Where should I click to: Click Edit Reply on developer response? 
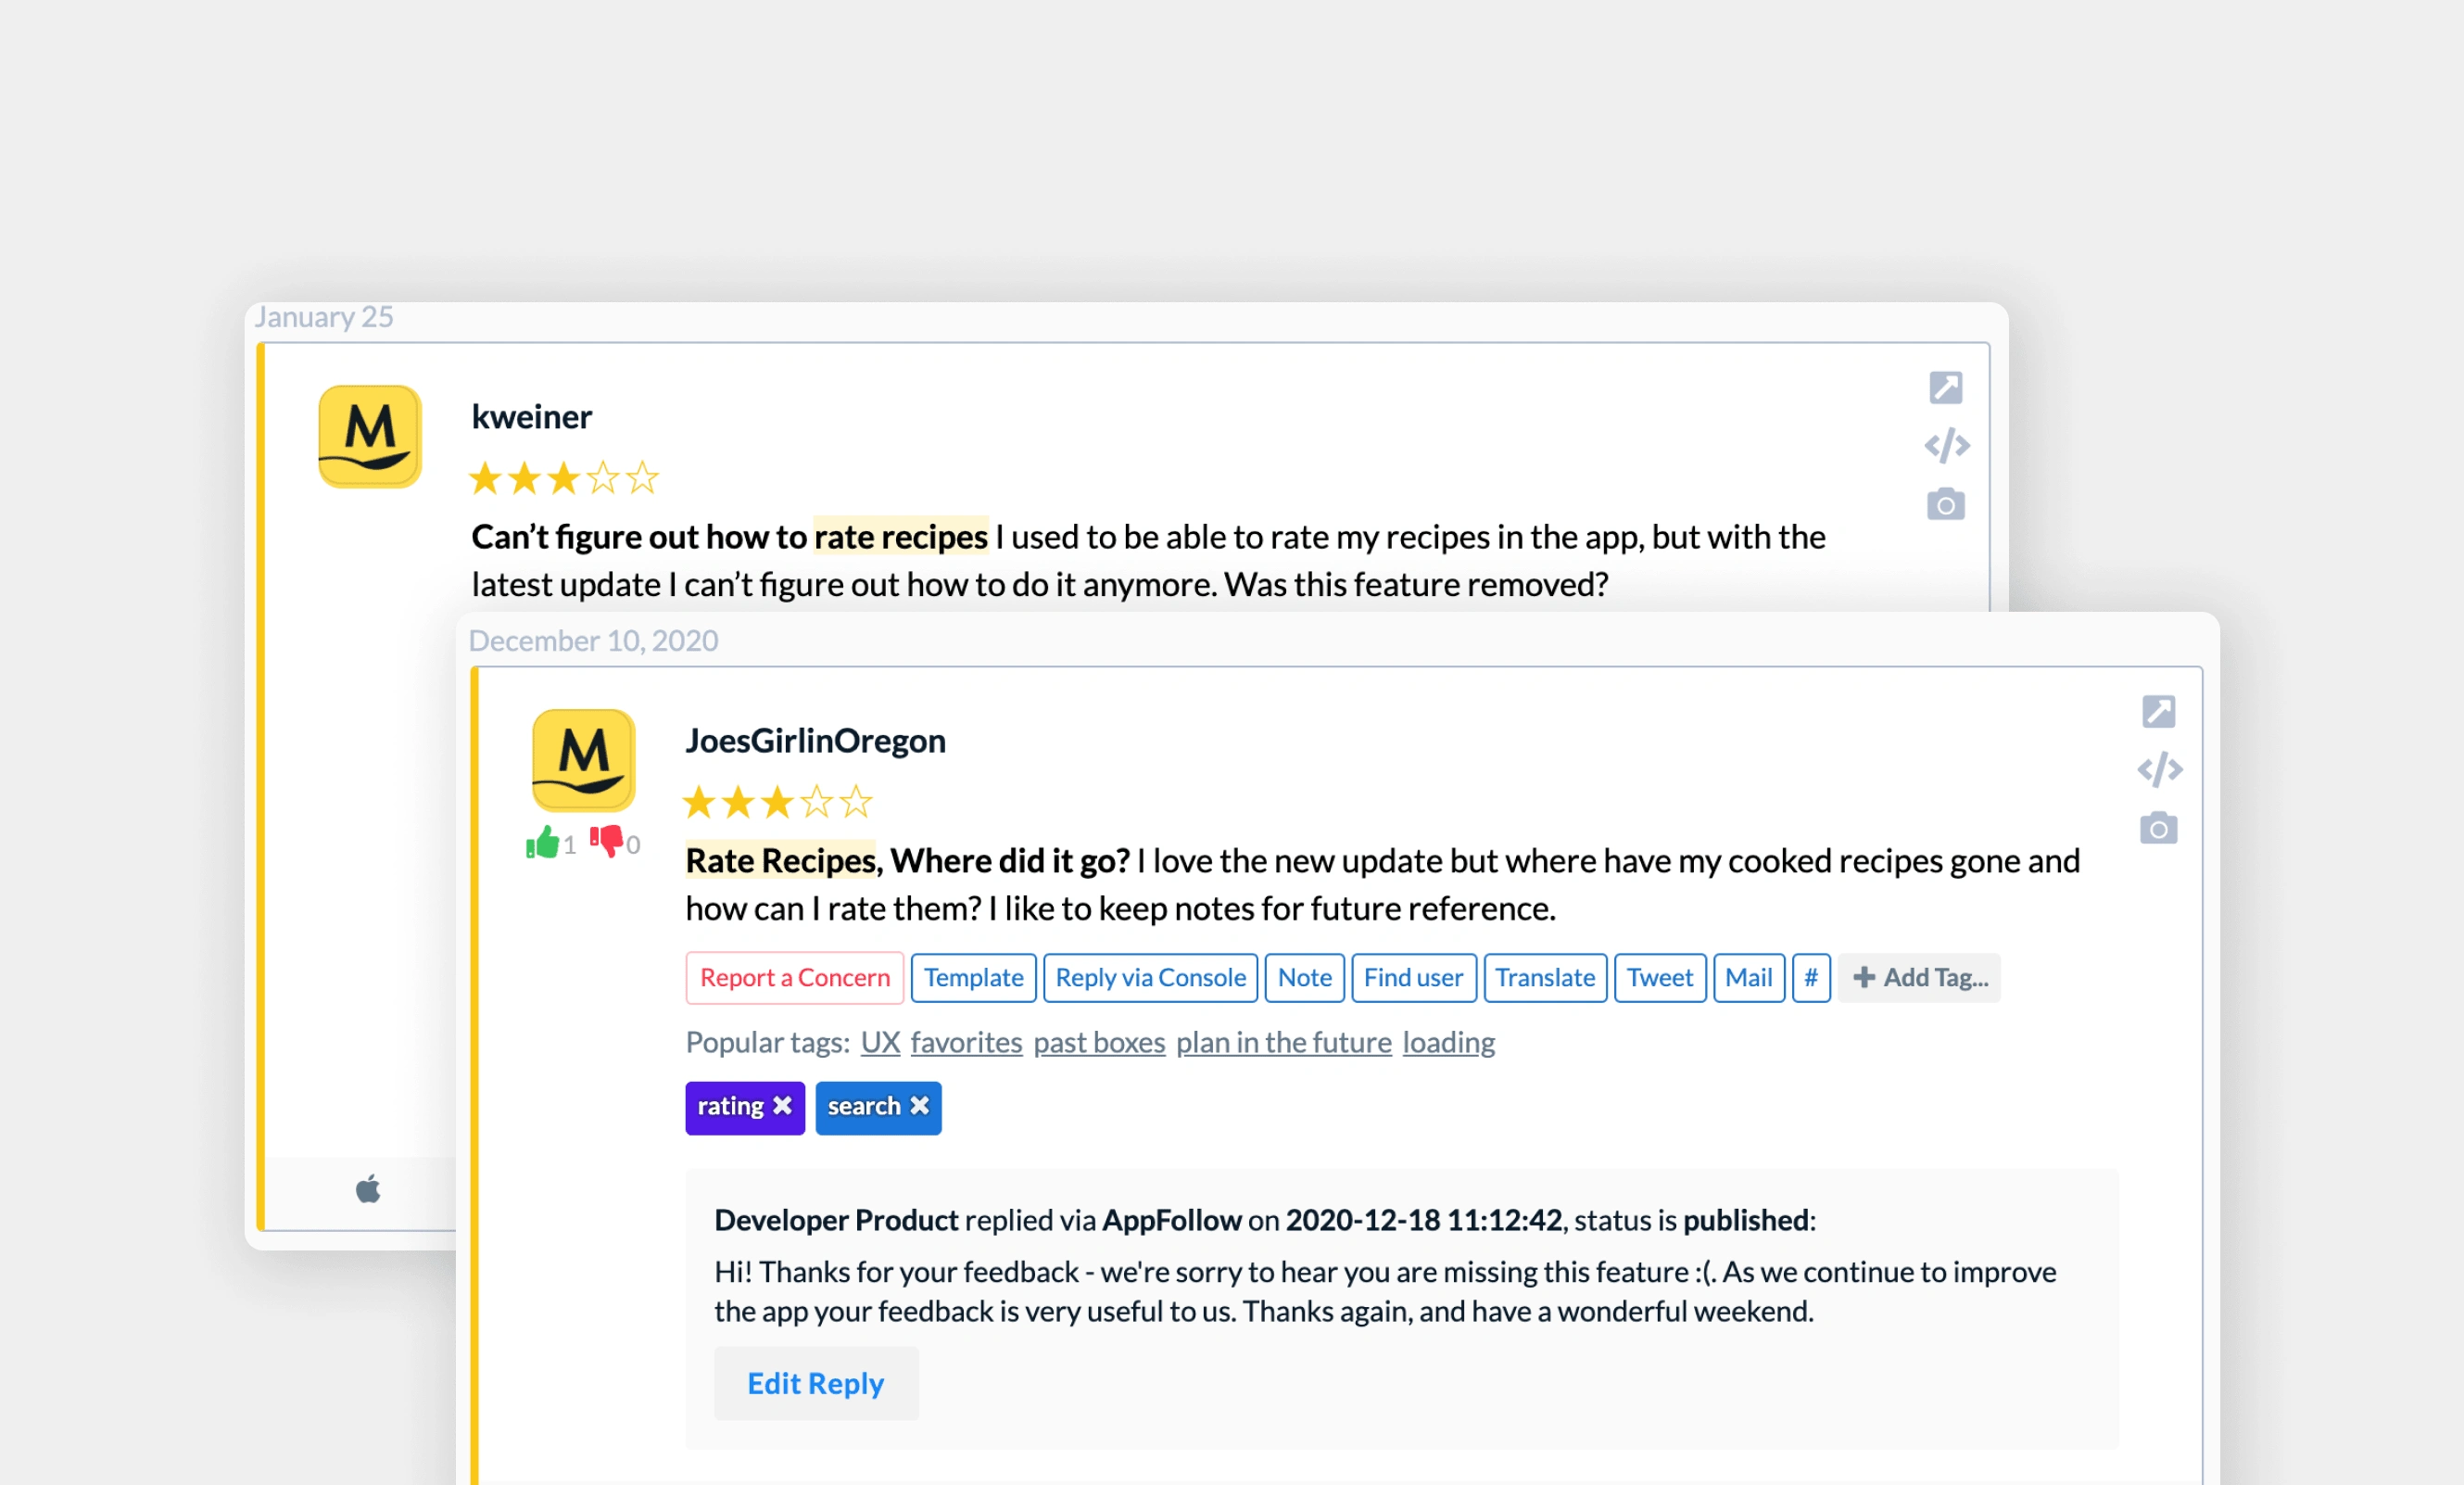click(813, 1381)
